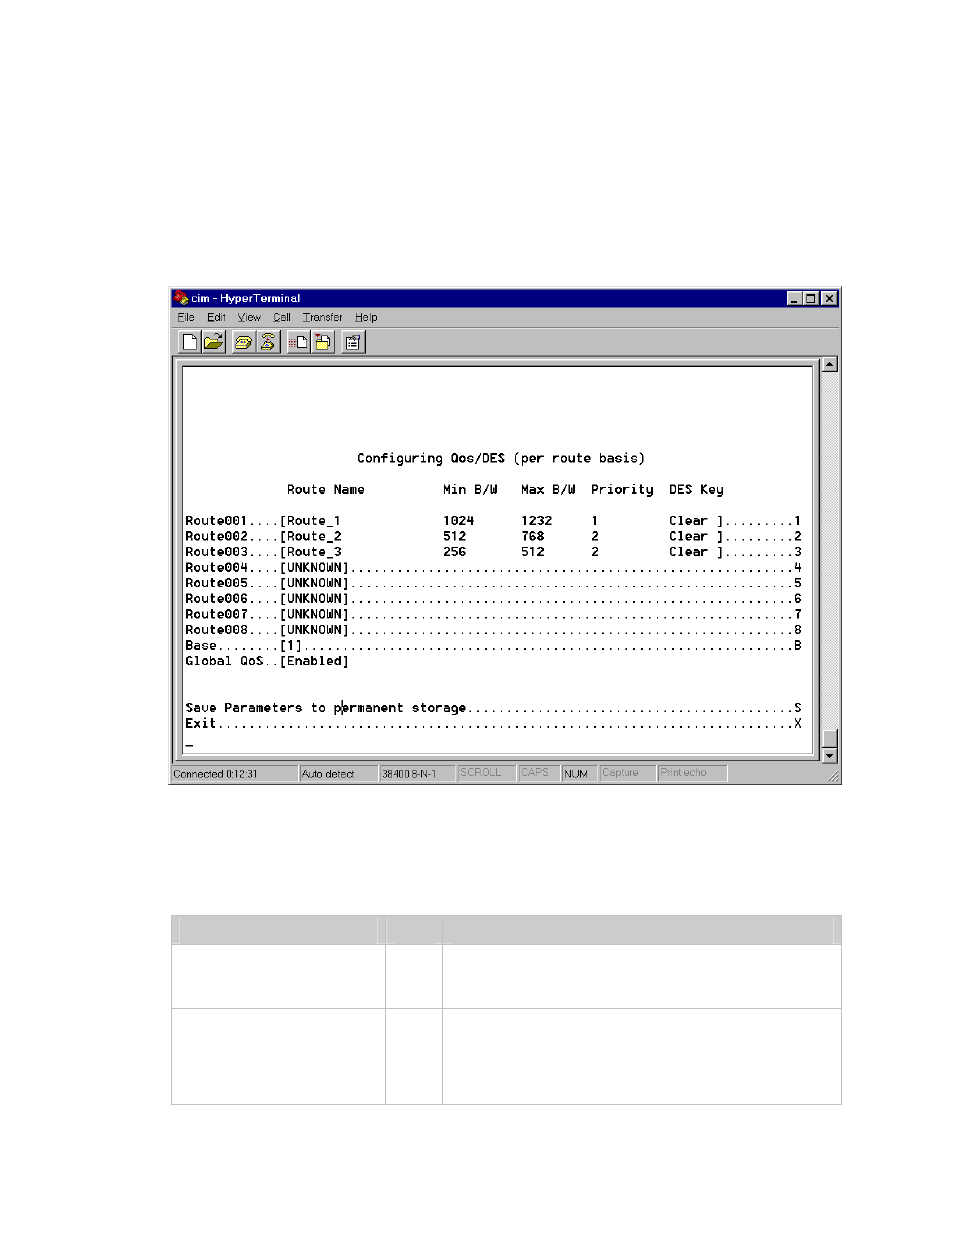Click the window resize grip corner
This screenshot has width=954, height=1235.
(x=832, y=776)
